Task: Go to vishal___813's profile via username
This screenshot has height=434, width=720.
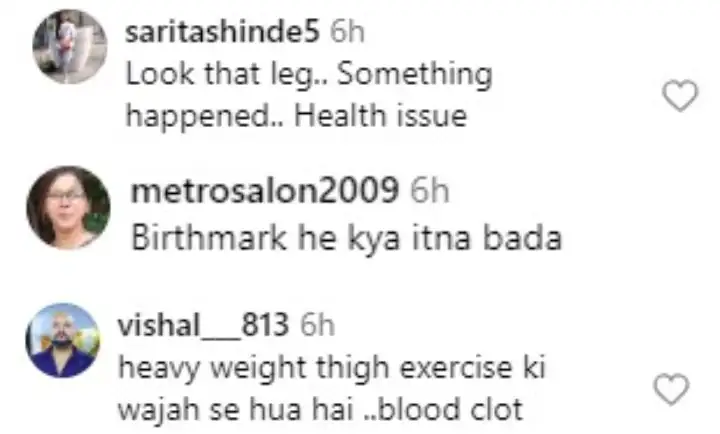Action: coord(203,325)
